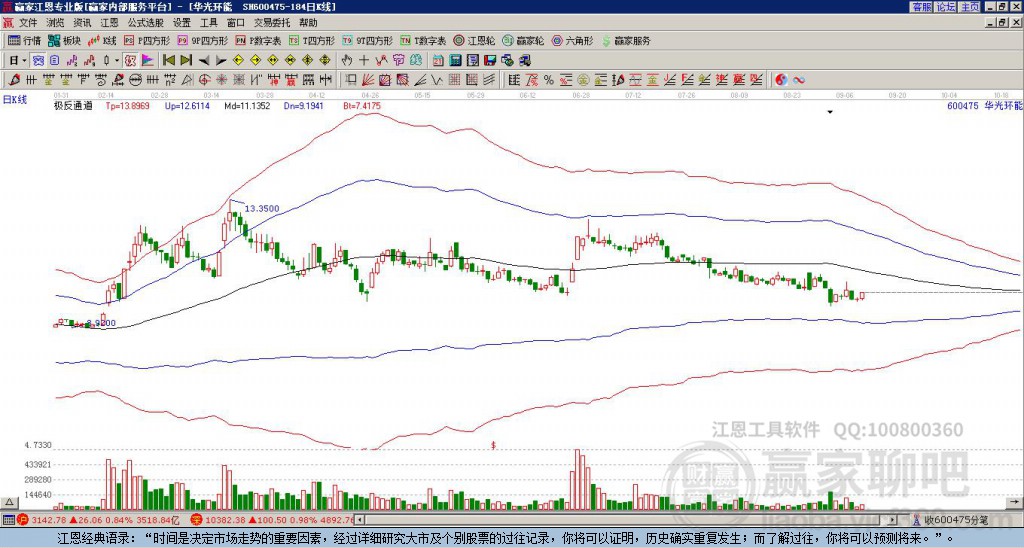This screenshot has height=548, width=1024.
Task: Click the 极反通道 indicator label
Action: coord(73,105)
